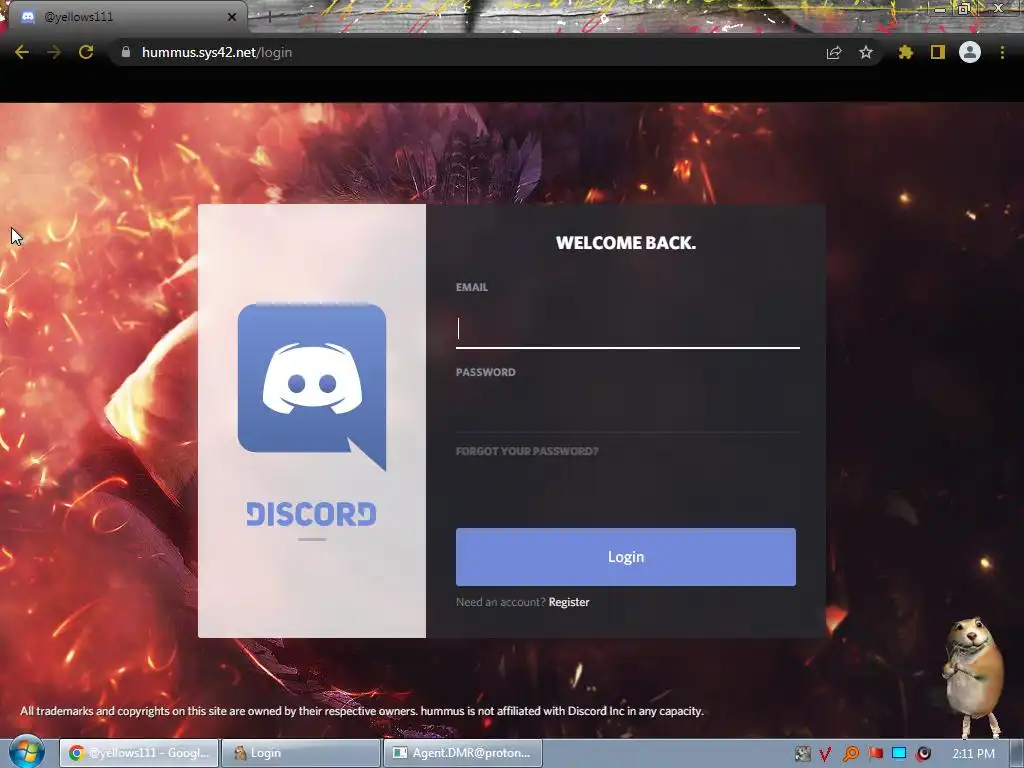Viewport: 1024px width, 768px height.
Task: Click the hamster desktop pet
Action: tap(972, 677)
